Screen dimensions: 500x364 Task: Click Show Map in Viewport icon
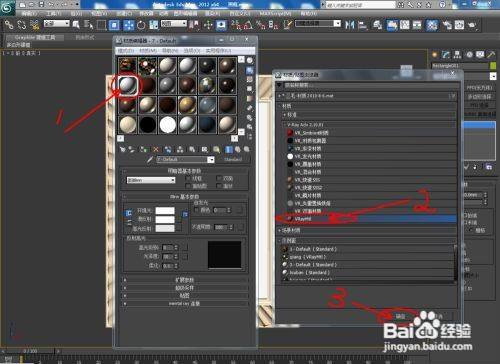(217, 150)
